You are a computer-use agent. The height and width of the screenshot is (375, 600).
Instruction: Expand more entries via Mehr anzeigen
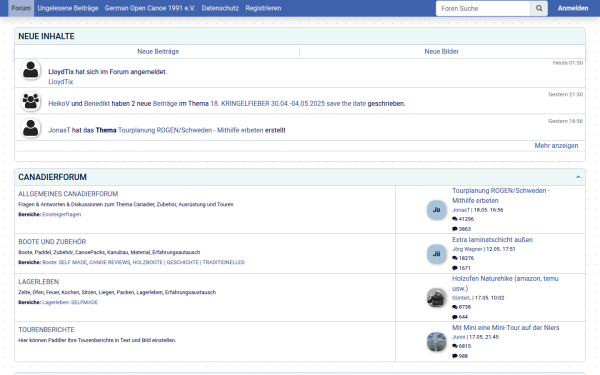tap(556, 145)
